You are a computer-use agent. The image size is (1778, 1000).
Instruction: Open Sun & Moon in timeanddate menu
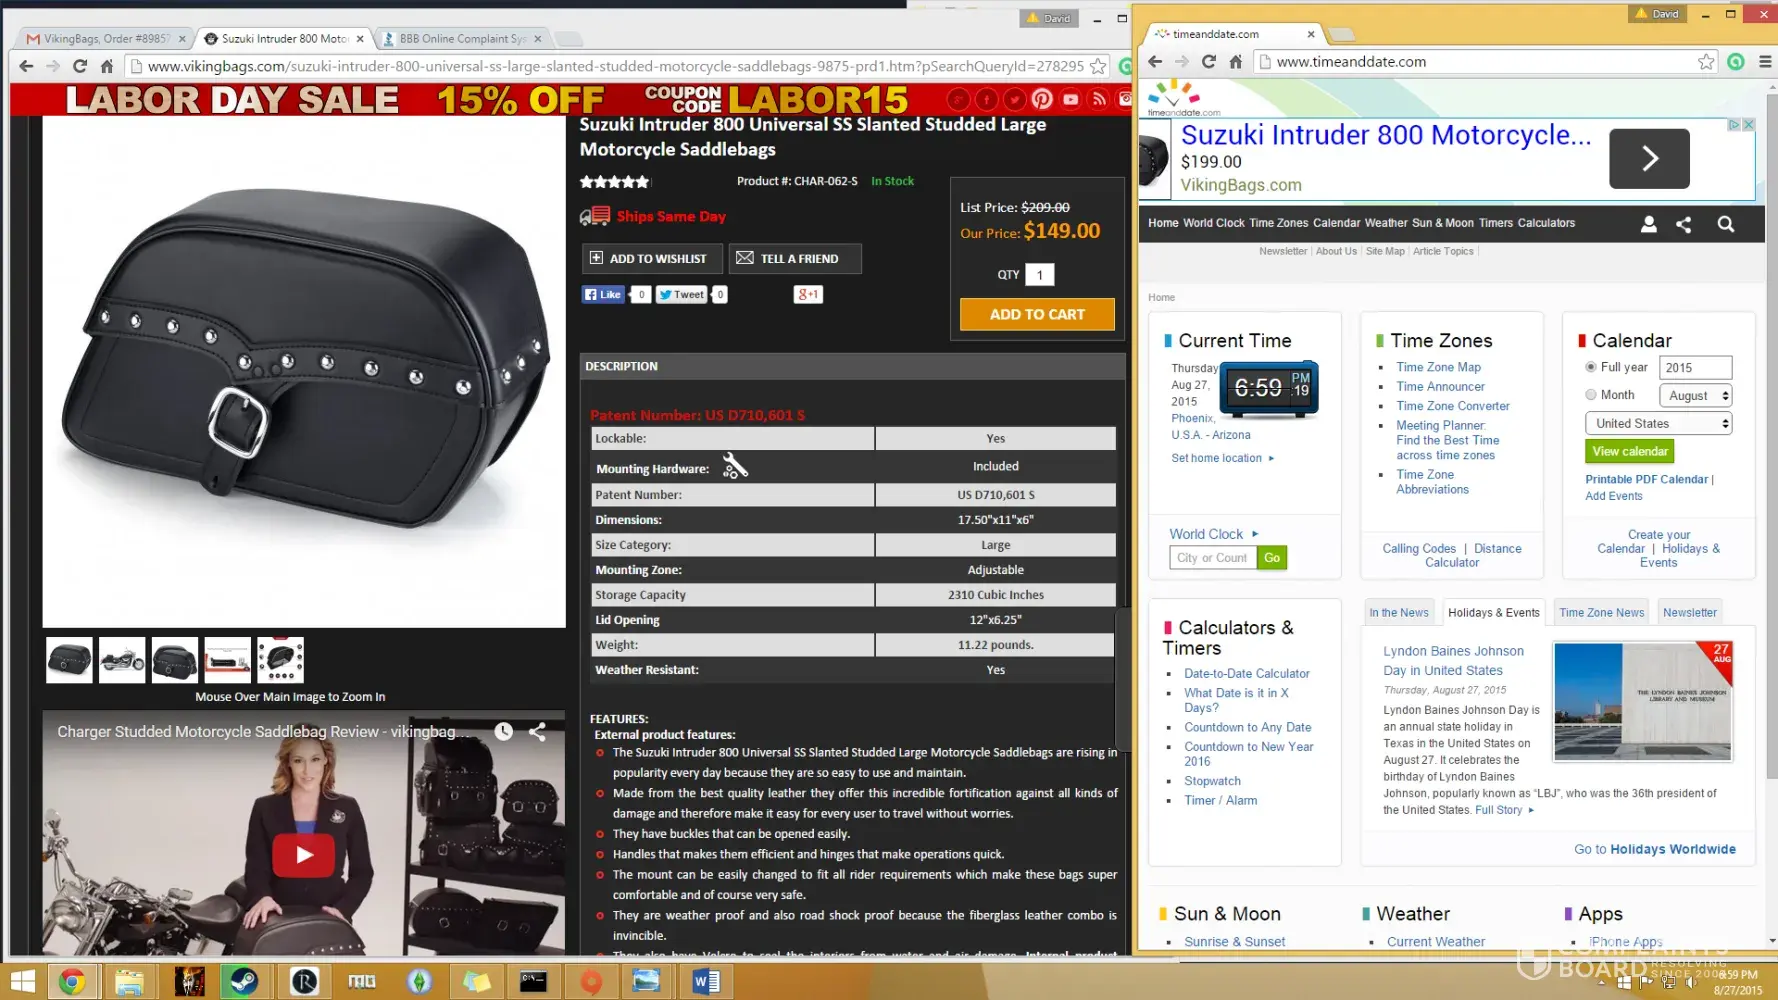(1442, 223)
